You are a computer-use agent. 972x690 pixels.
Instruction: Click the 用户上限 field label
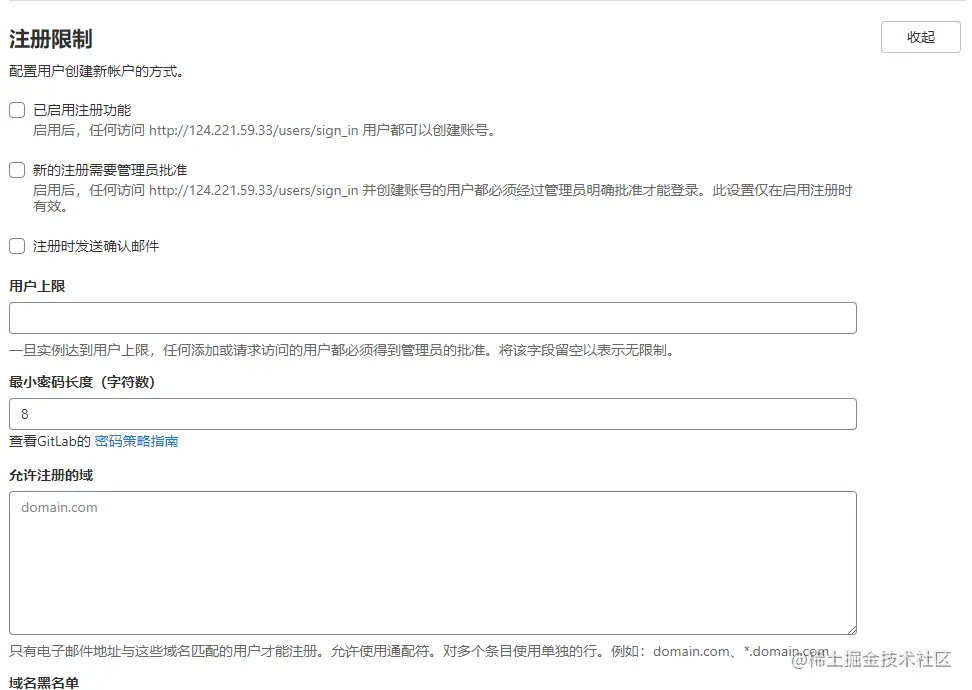(x=37, y=286)
